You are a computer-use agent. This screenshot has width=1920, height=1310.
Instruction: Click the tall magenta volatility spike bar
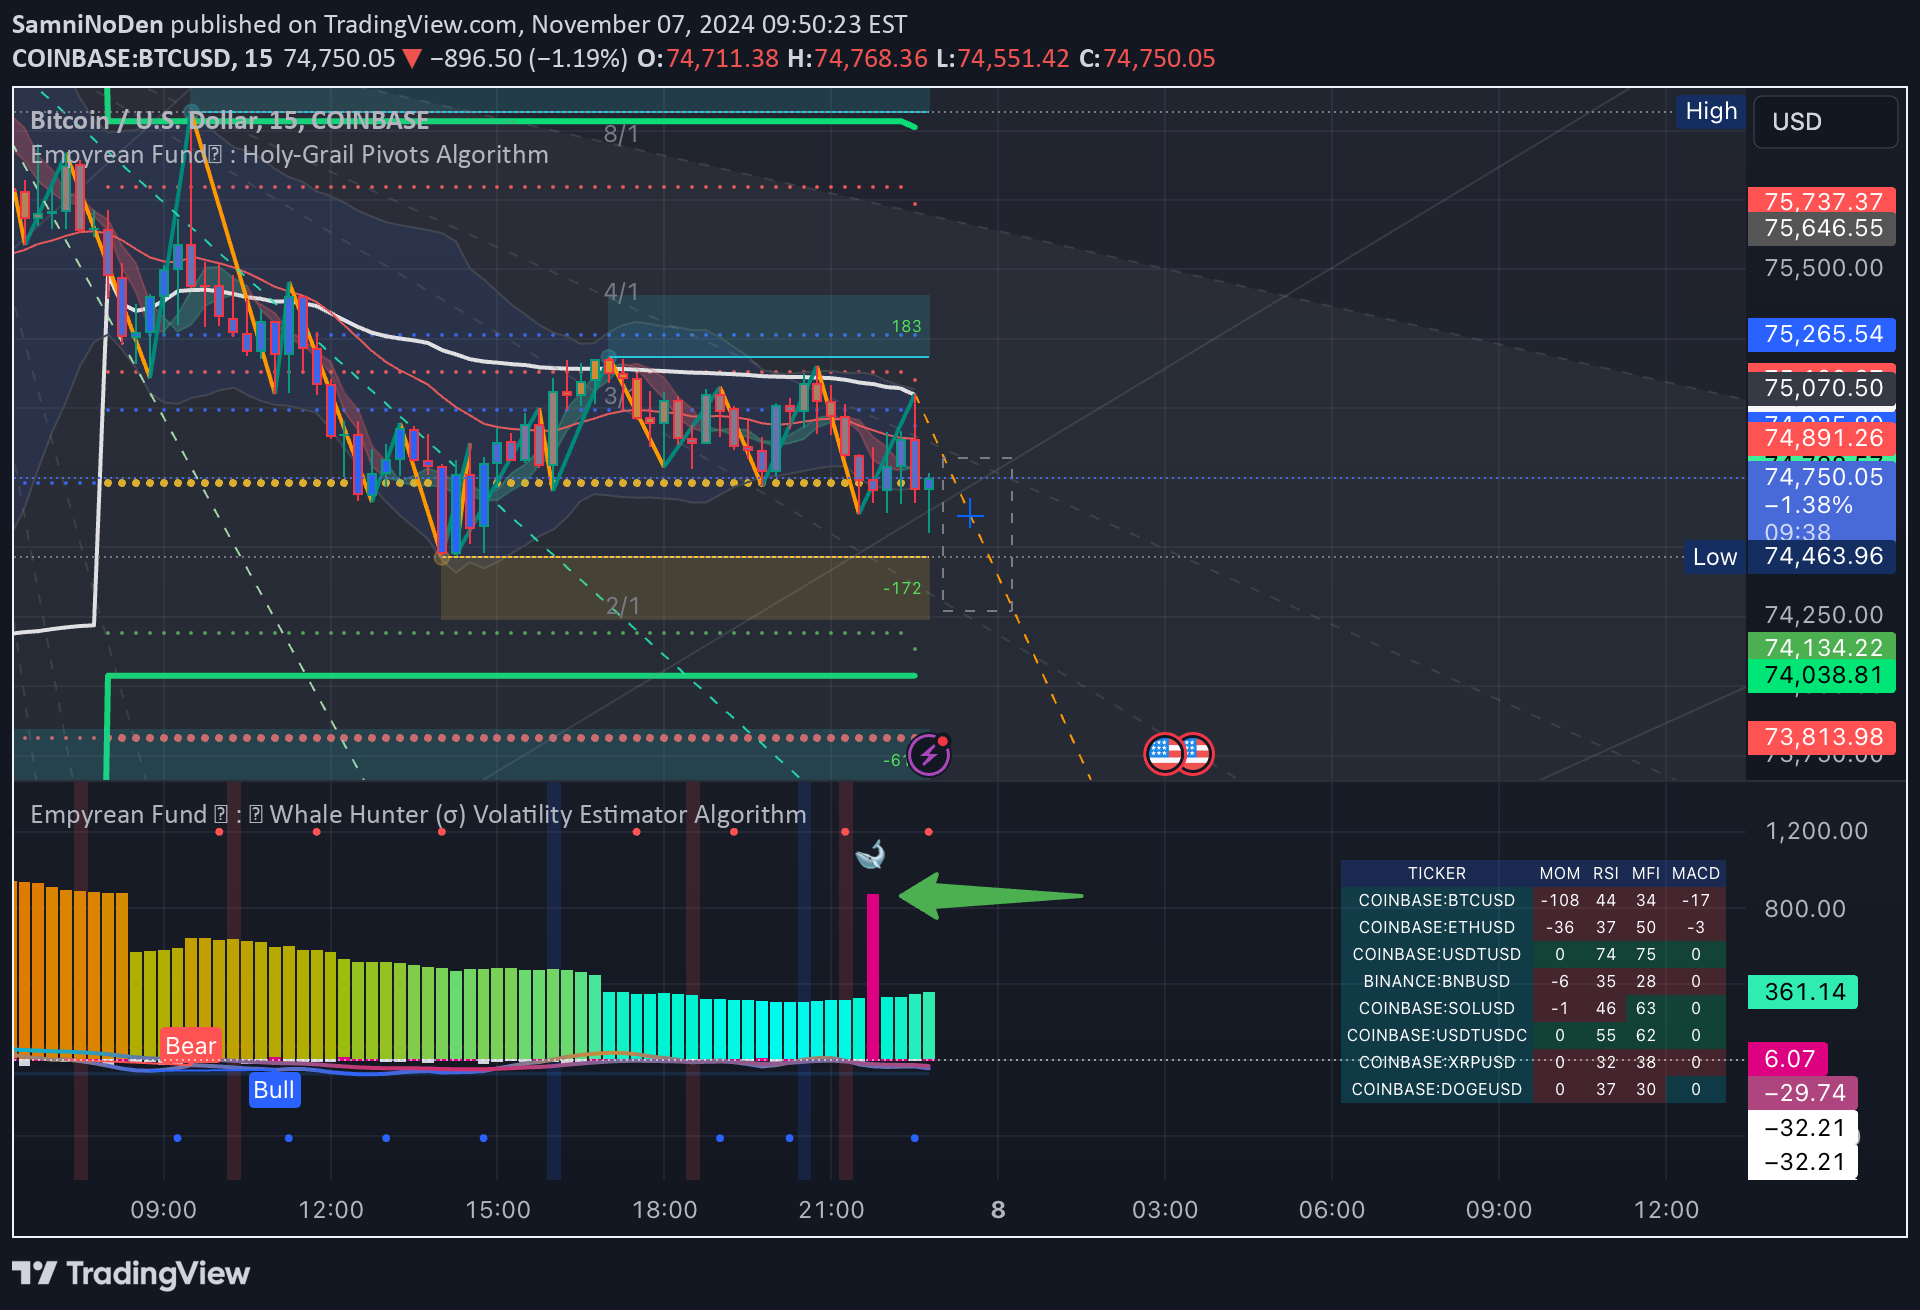tap(873, 976)
